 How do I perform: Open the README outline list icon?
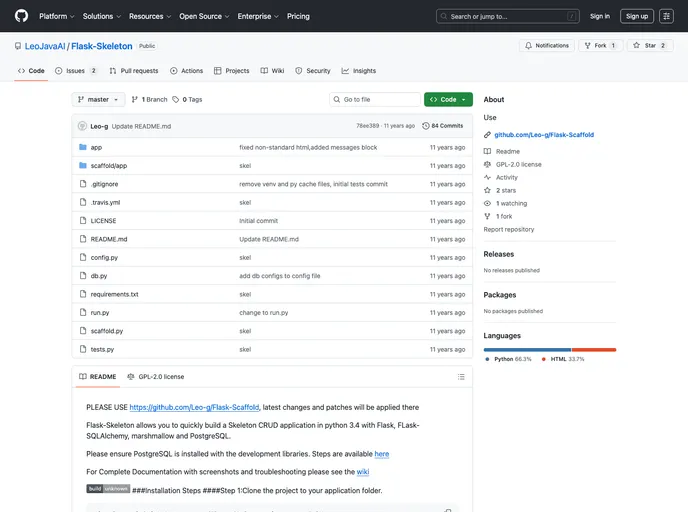tap(461, 377)
